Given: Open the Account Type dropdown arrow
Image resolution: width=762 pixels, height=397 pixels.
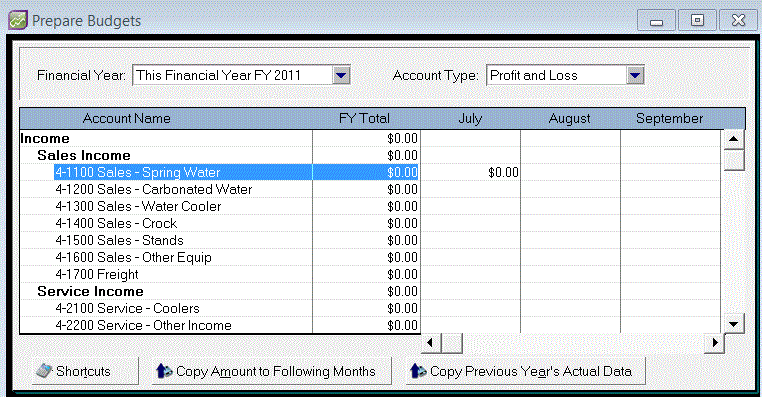Looking at the screenshot, I should point(635,75).
